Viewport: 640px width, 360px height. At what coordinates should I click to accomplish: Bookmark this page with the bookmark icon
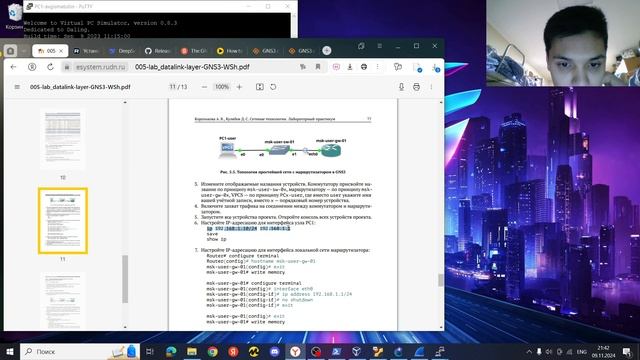[x=318, y=67]
